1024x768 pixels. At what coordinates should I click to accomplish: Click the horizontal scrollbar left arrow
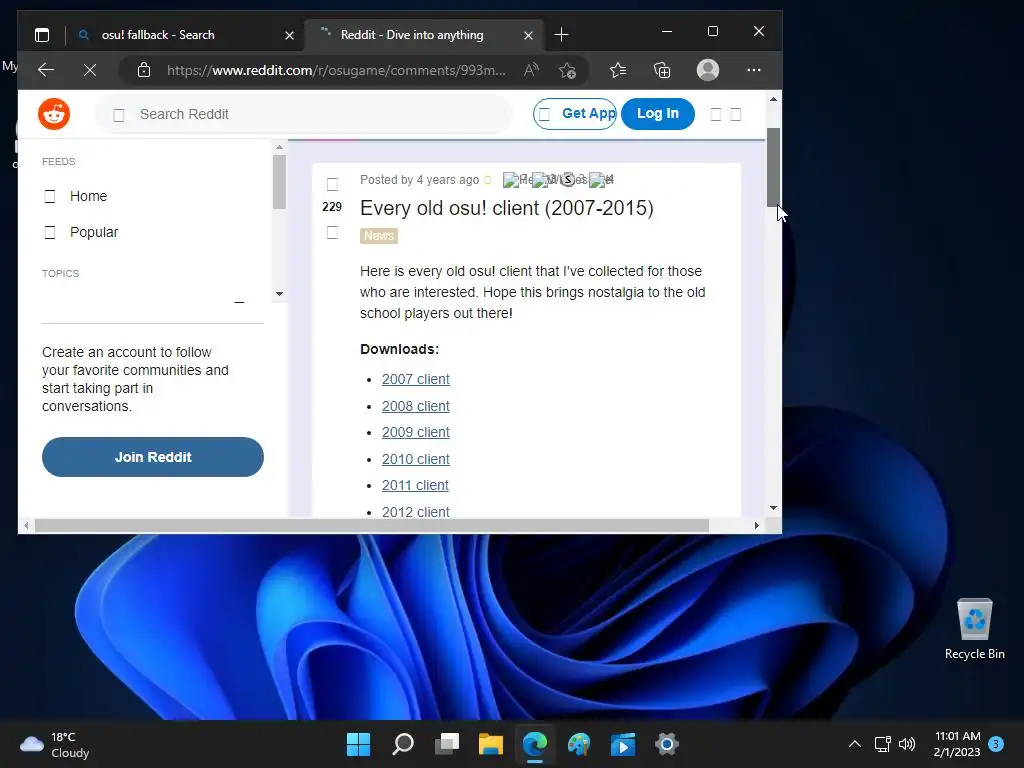click(26, 525)
